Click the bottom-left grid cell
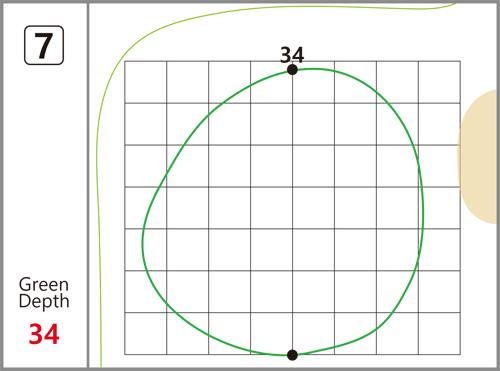 coord(146,333)
